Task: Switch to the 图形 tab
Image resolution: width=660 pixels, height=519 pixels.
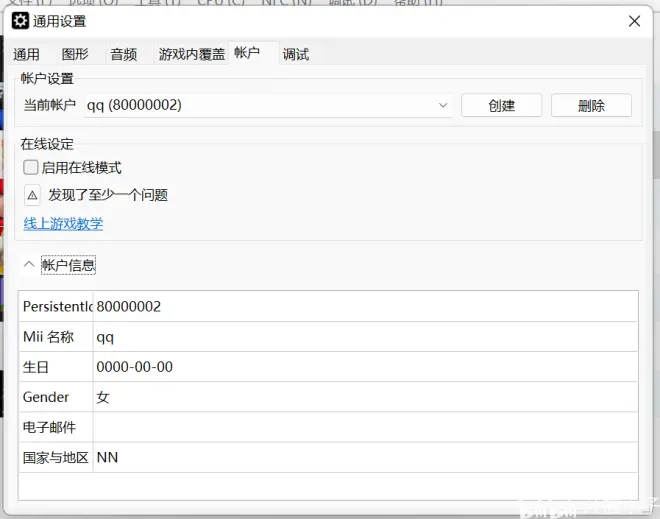Action: (x=75, y=54)
